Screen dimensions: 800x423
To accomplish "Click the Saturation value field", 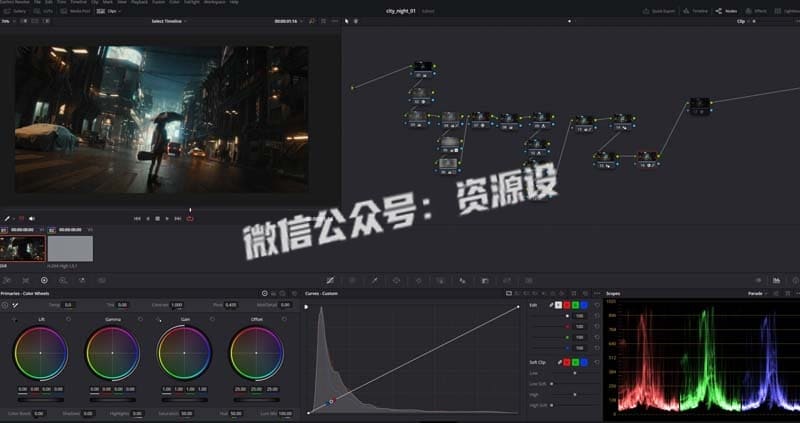I will click(x=187, y=413).
